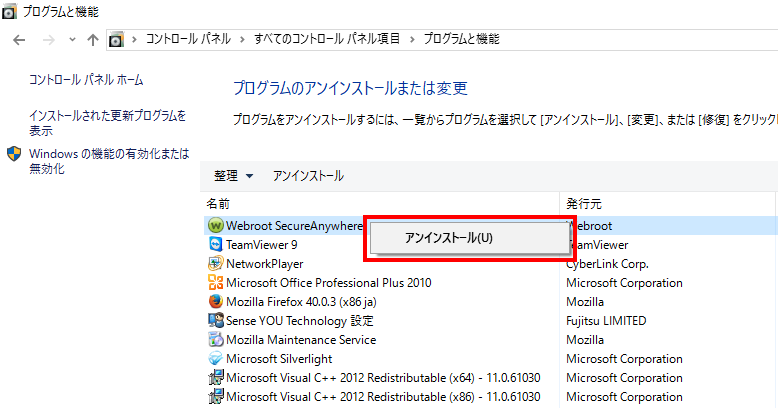Navigate to すべてのコントロール パネル項目 breadcrumb

click(327, 39)
